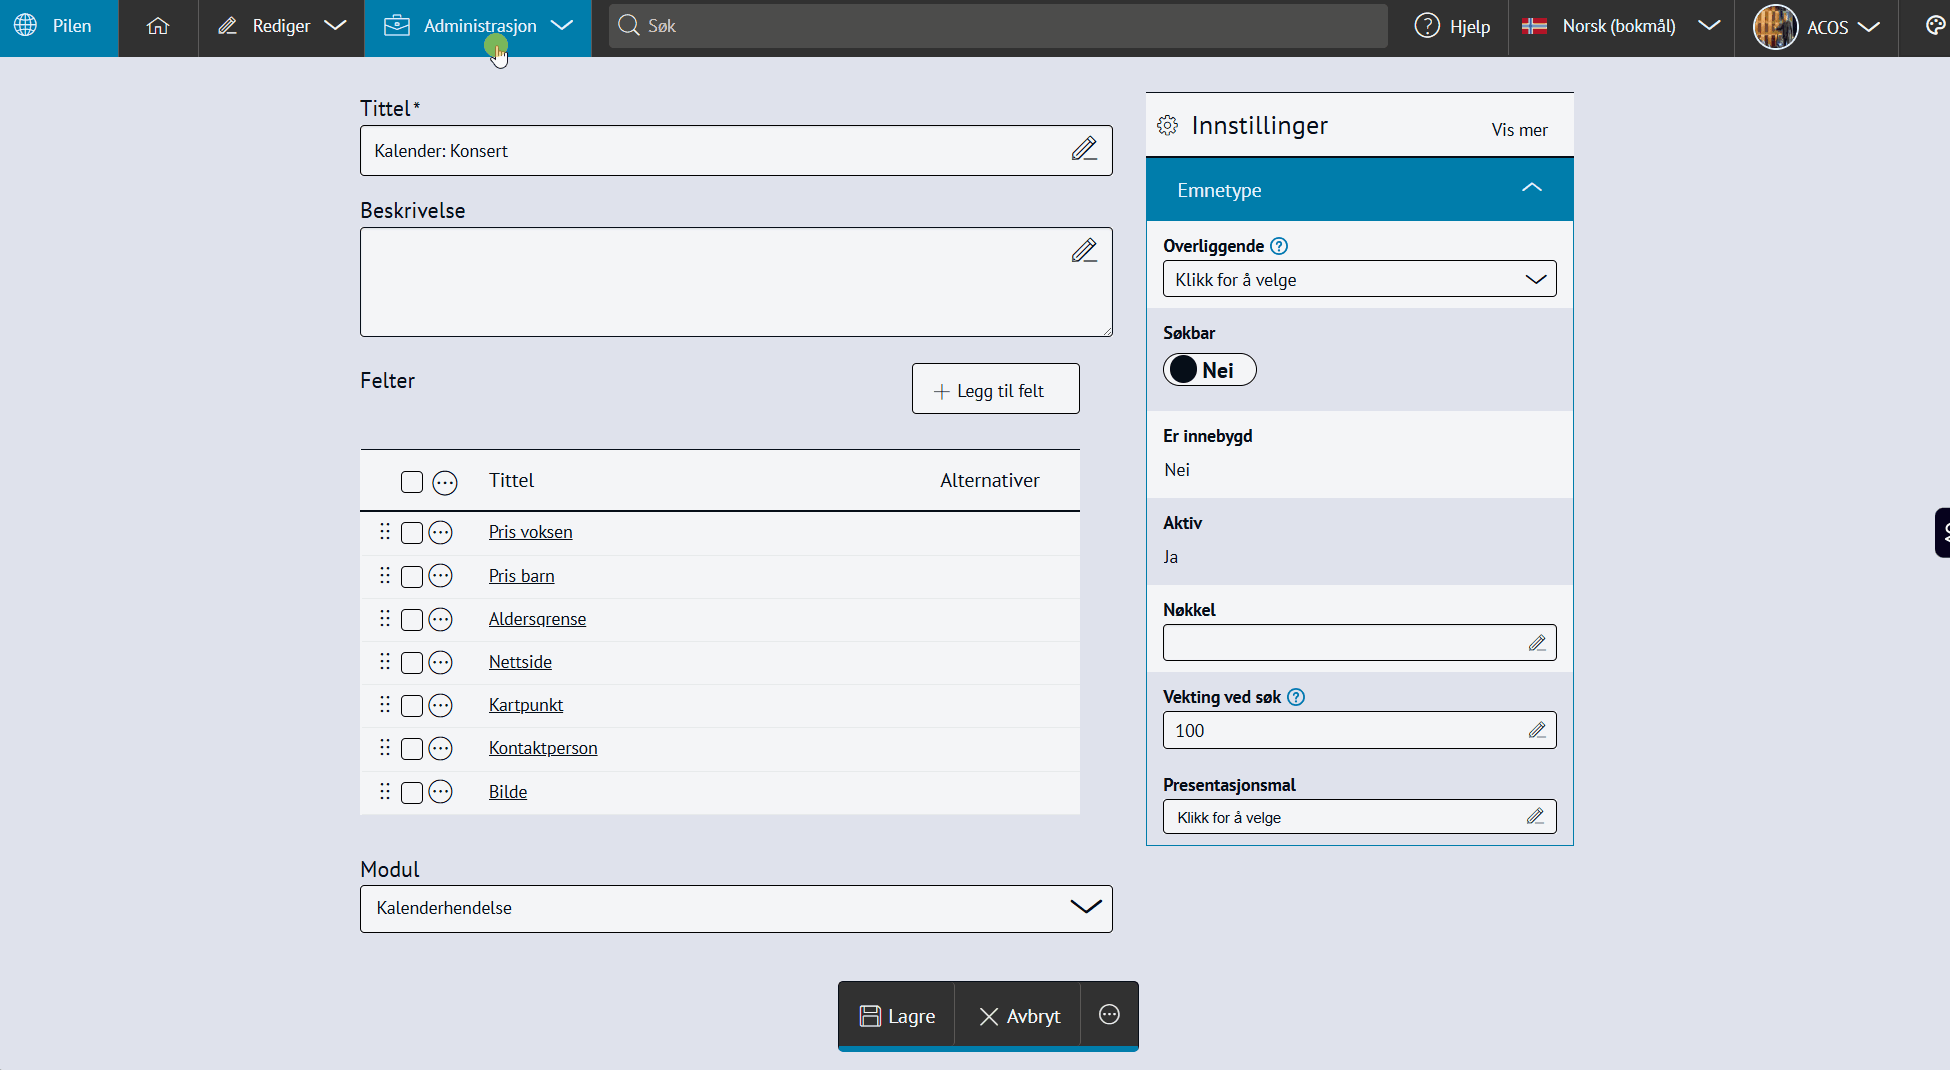Open the Administrasjon menu
The image size is (1950, 1070).
click(479, 27)
